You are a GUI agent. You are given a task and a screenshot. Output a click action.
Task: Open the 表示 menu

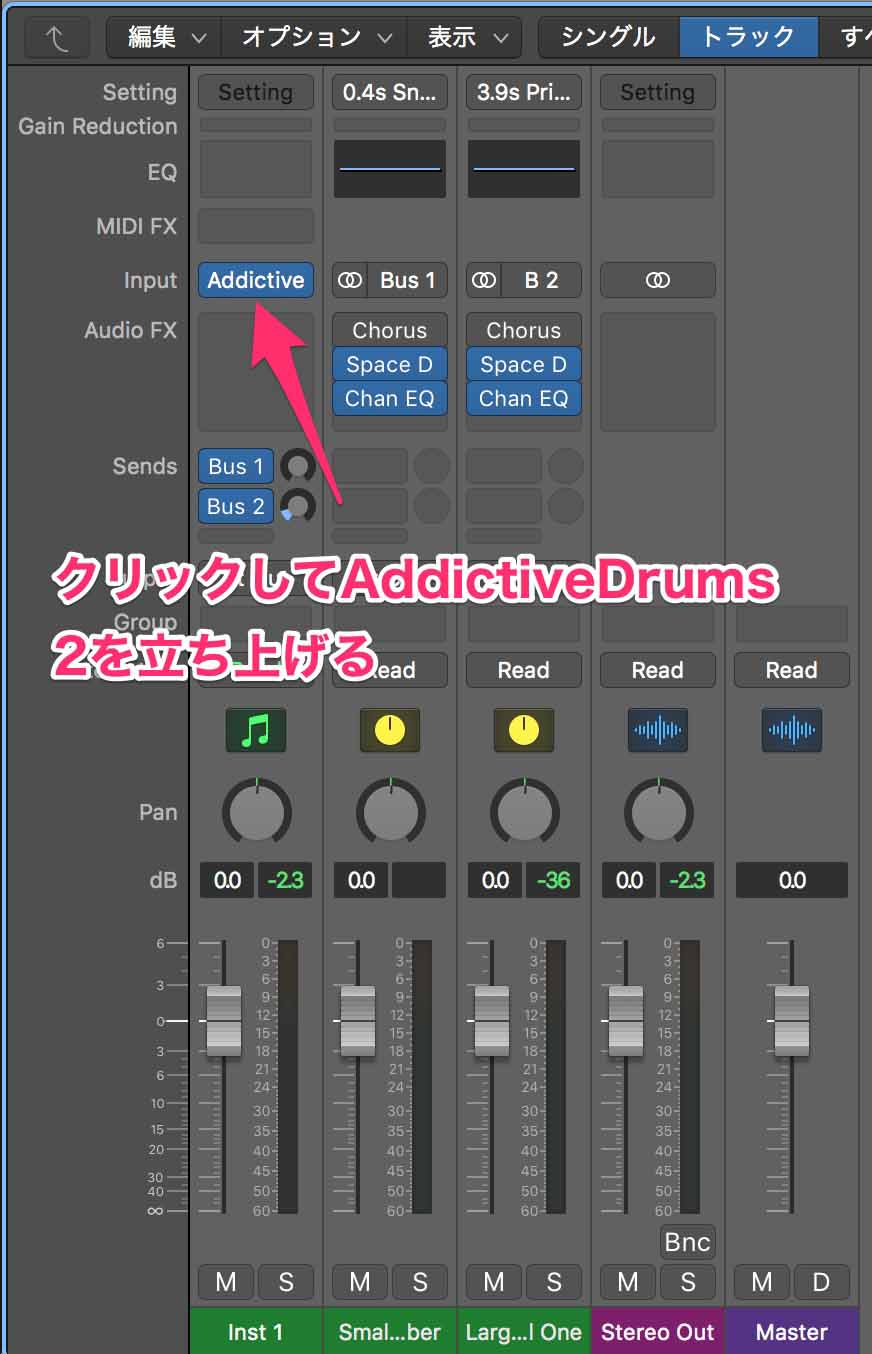click(x=464, y=38)
